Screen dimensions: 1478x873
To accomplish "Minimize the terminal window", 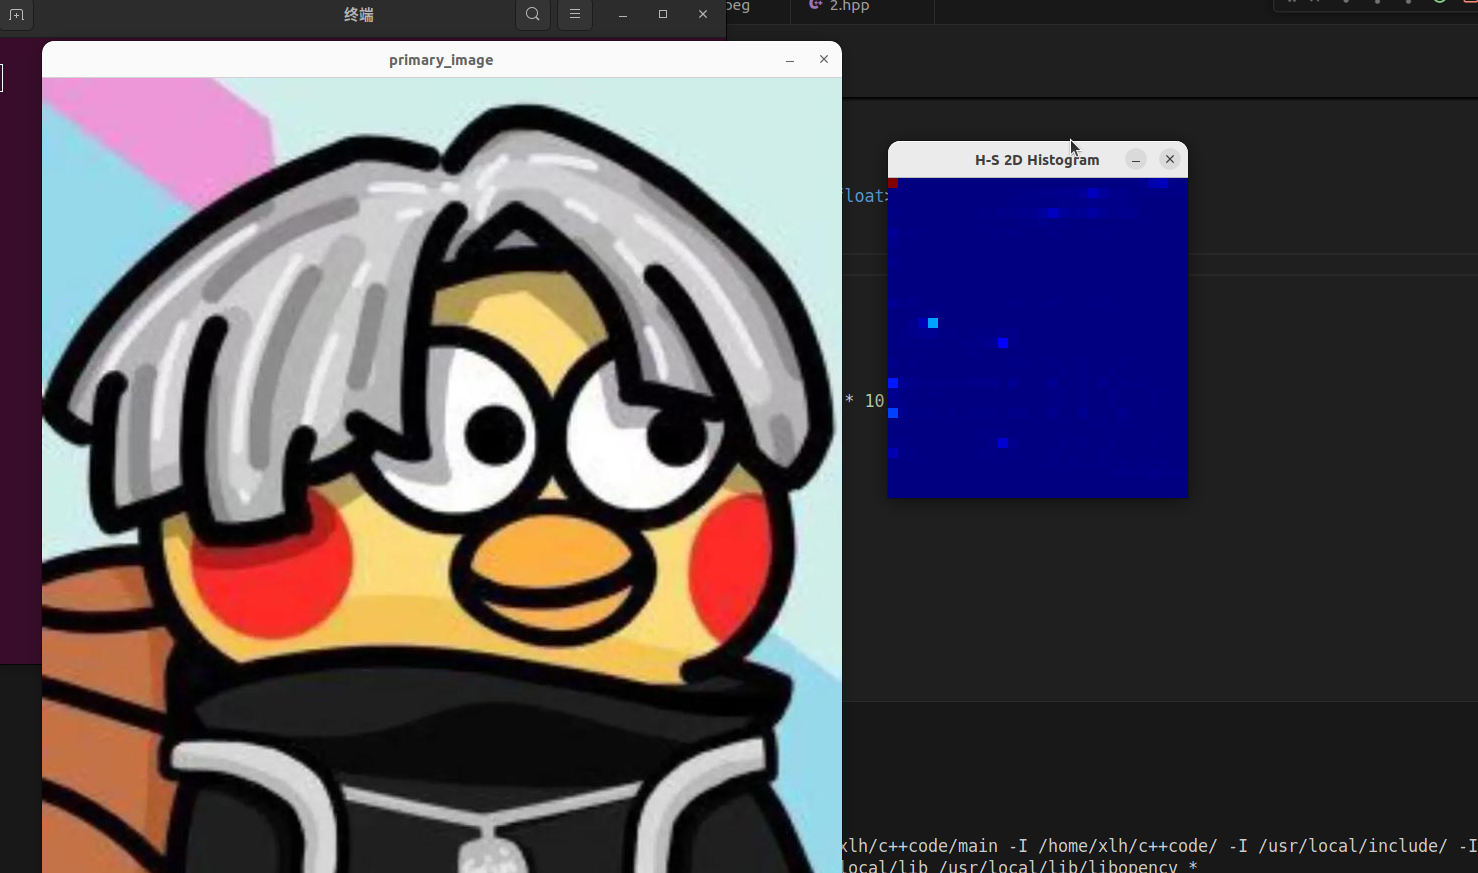I will click(623, 15).
